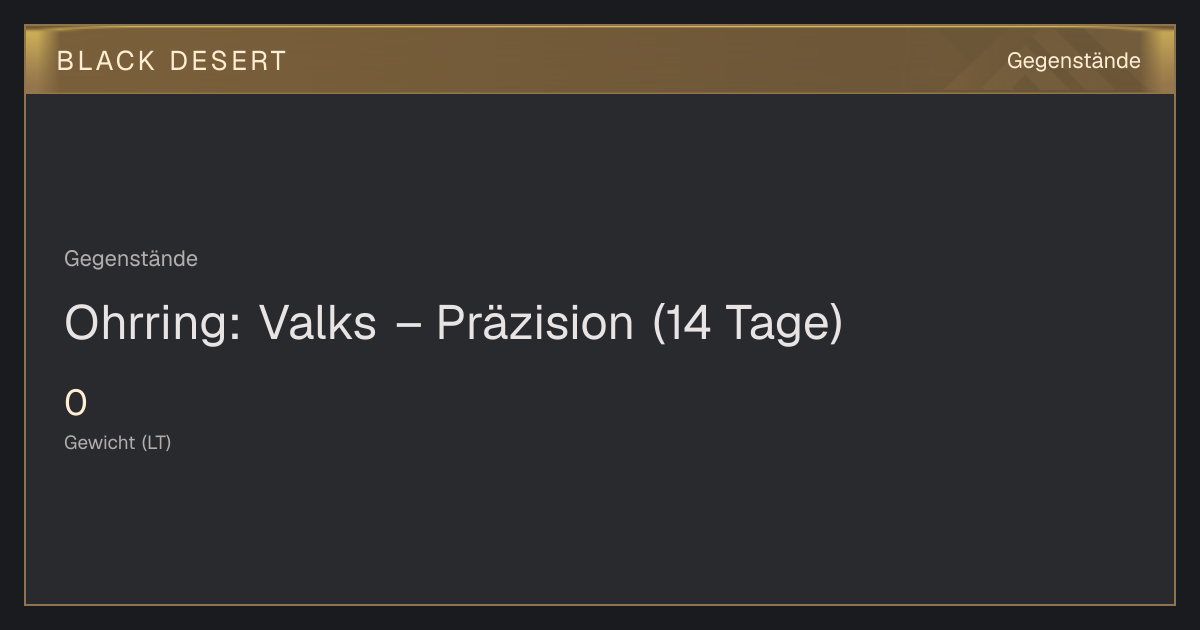Click the dash between Valks and Präzision
Viewport: 1200px width, 630px height.
(x=406, y=325)
